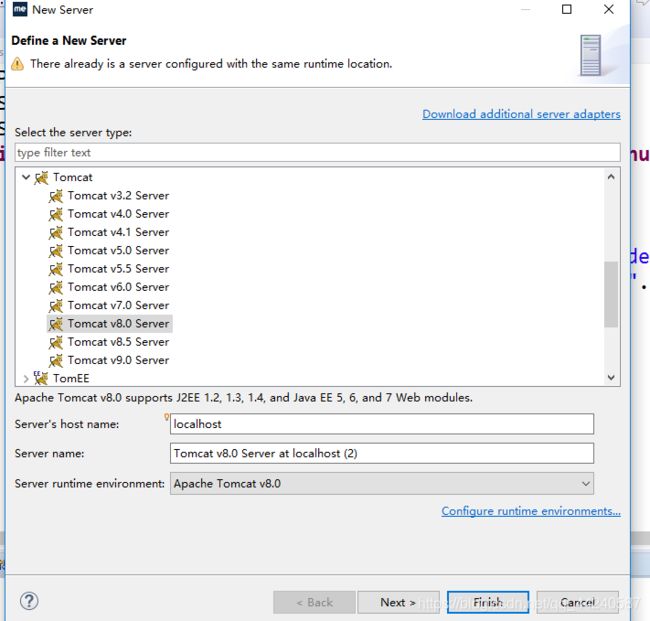Maximize the New Server dialog
Screen dimensions: 650x621
567,9
